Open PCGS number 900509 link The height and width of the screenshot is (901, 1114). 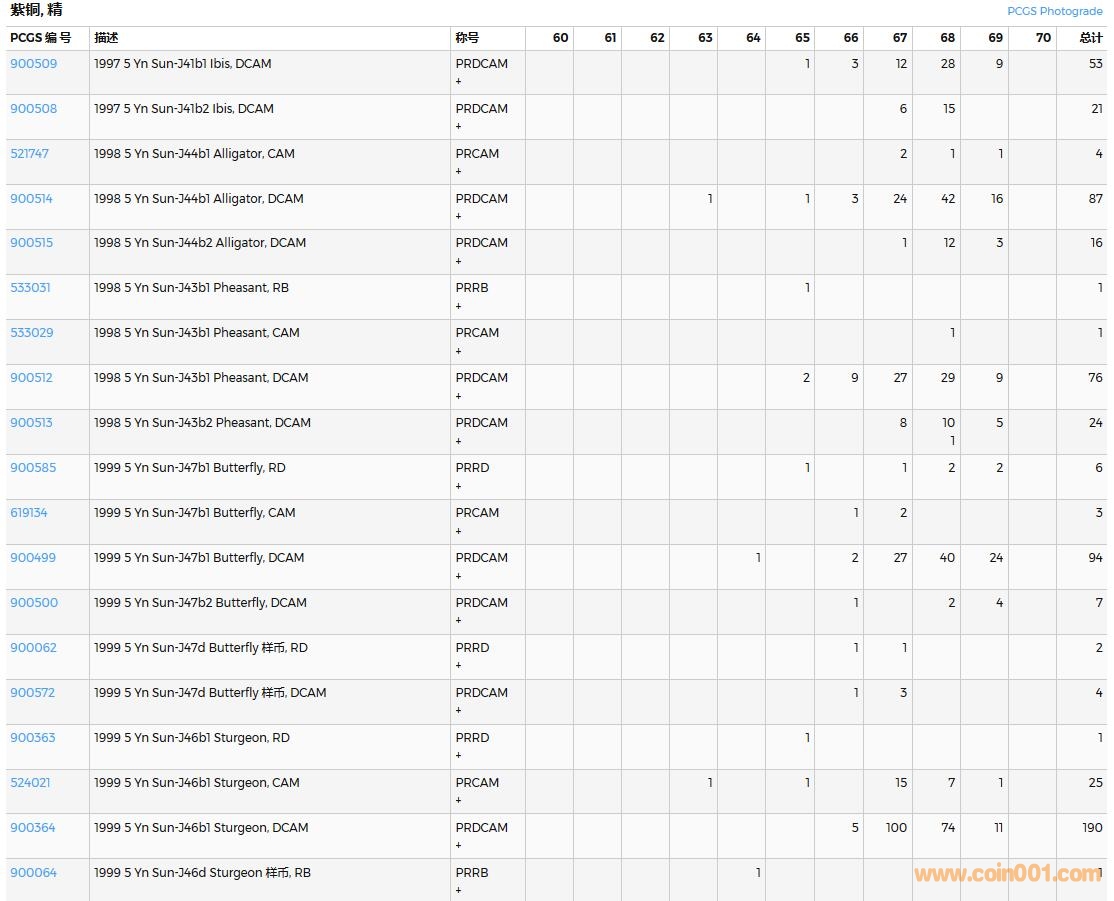[x=34, y=64]
